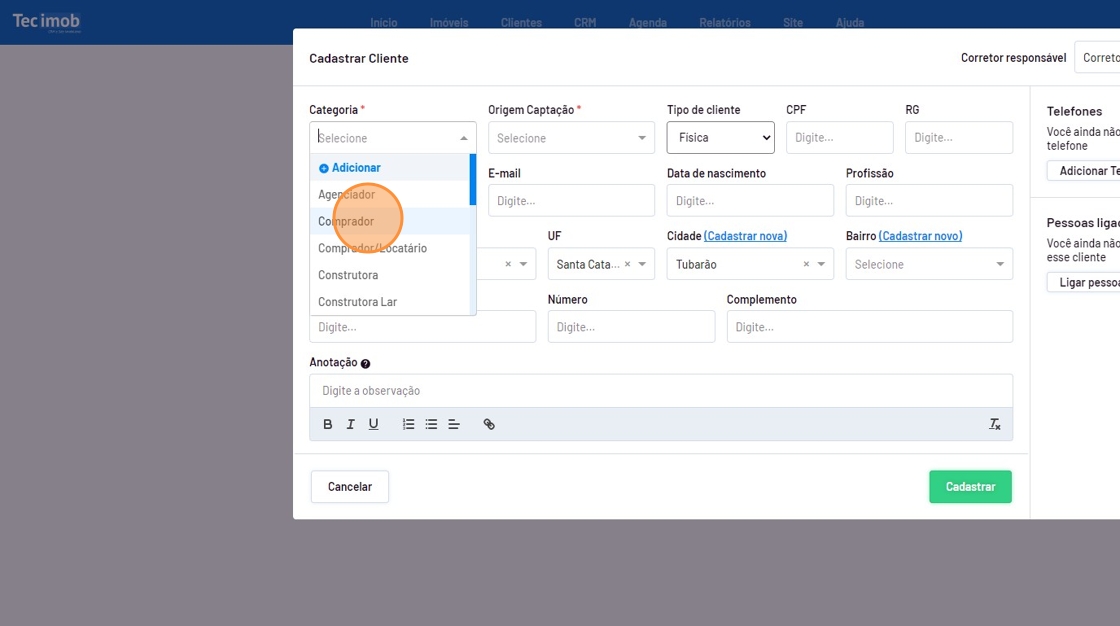Click the Anotação help question-mark icon
Viewport: 1120px width, 626px height.
(366, 364)
